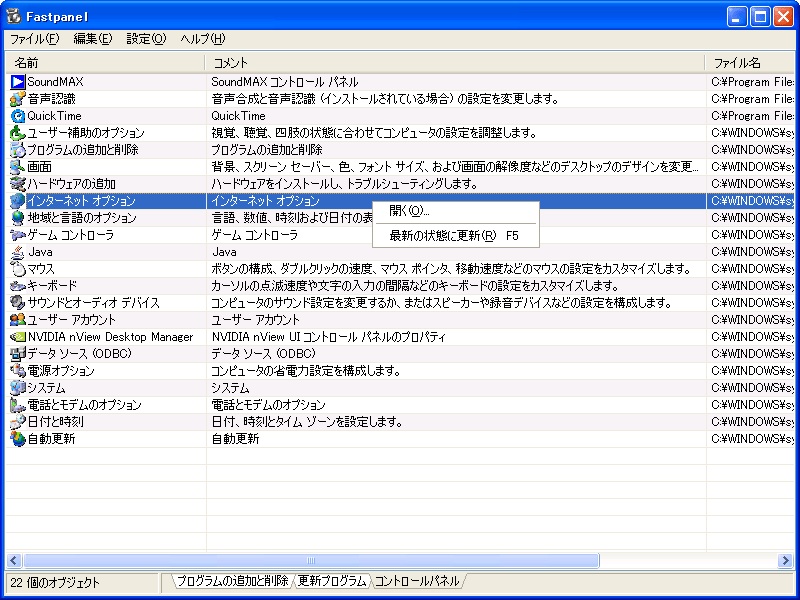Click the QuickTime icon in the list

click(18, 116)
